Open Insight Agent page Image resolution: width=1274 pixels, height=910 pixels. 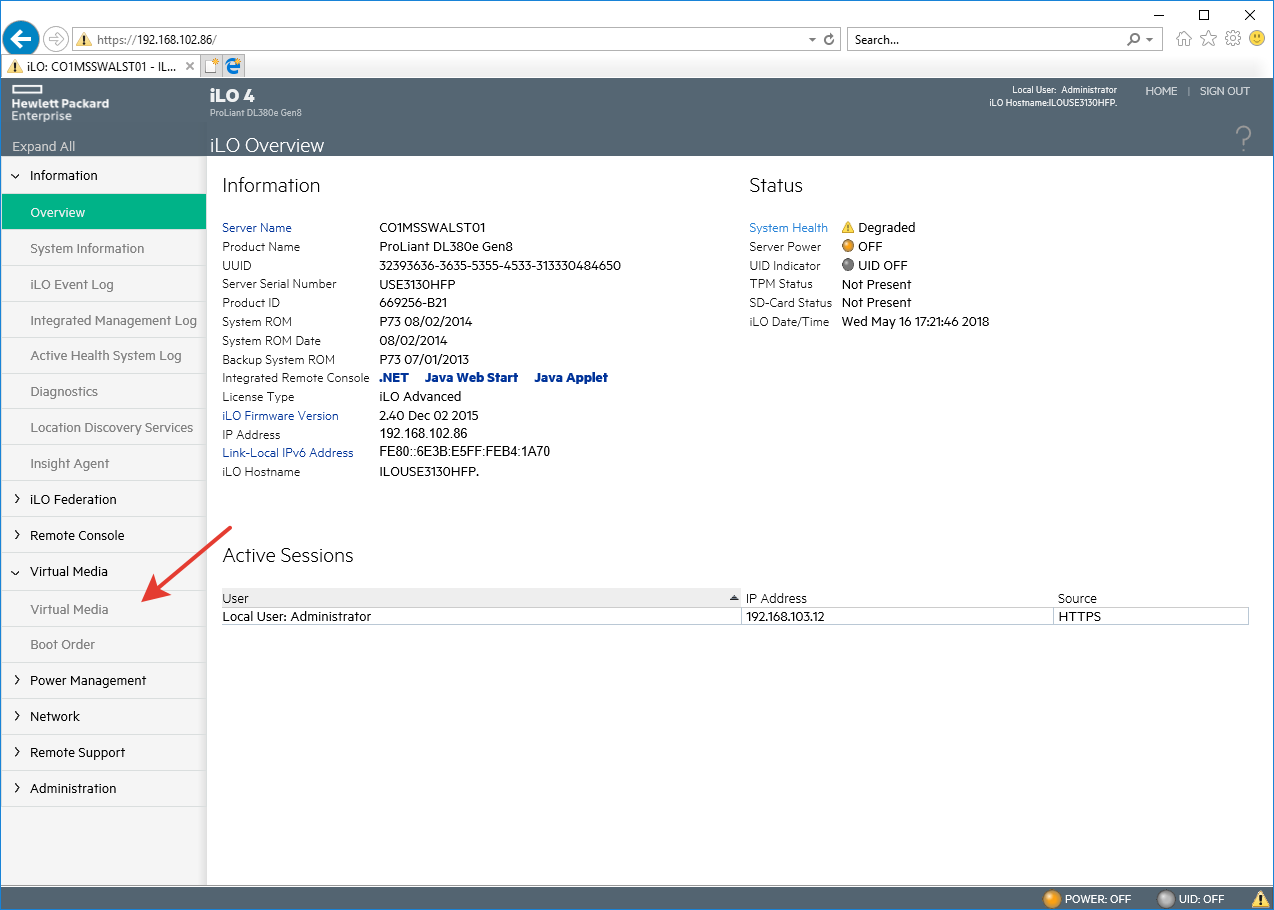[104, 463]
